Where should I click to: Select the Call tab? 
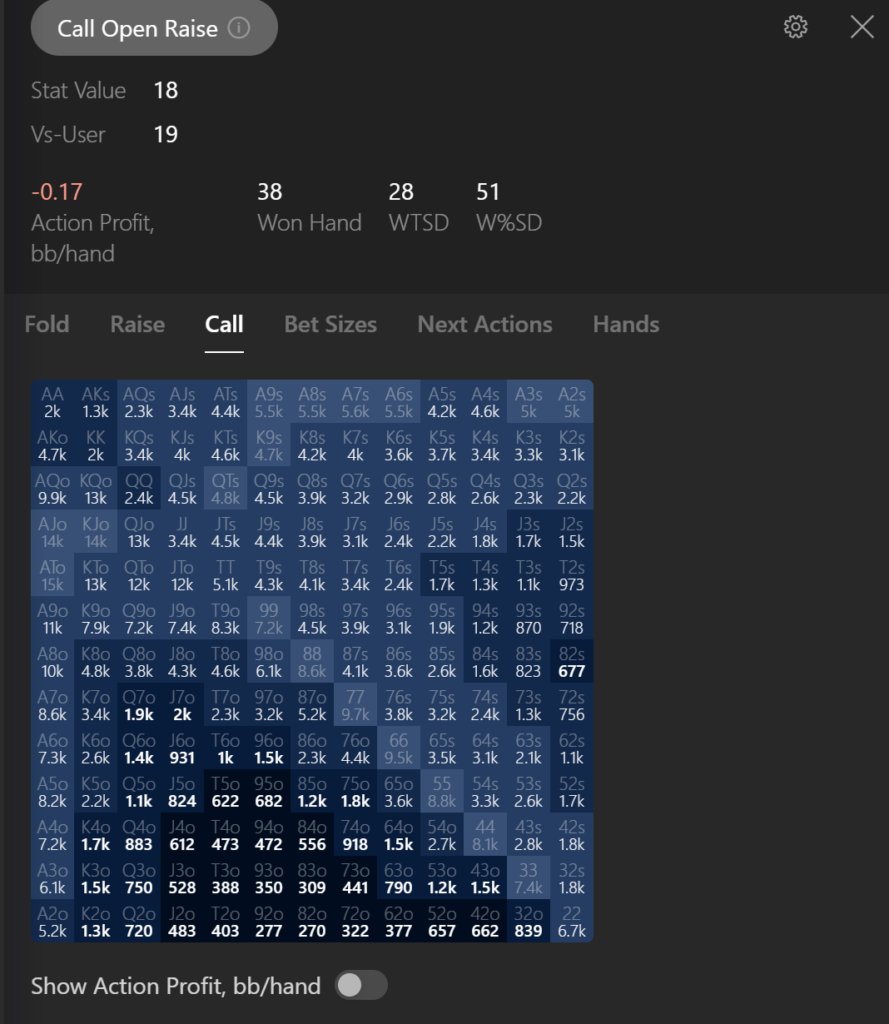[x=224, y=325]
